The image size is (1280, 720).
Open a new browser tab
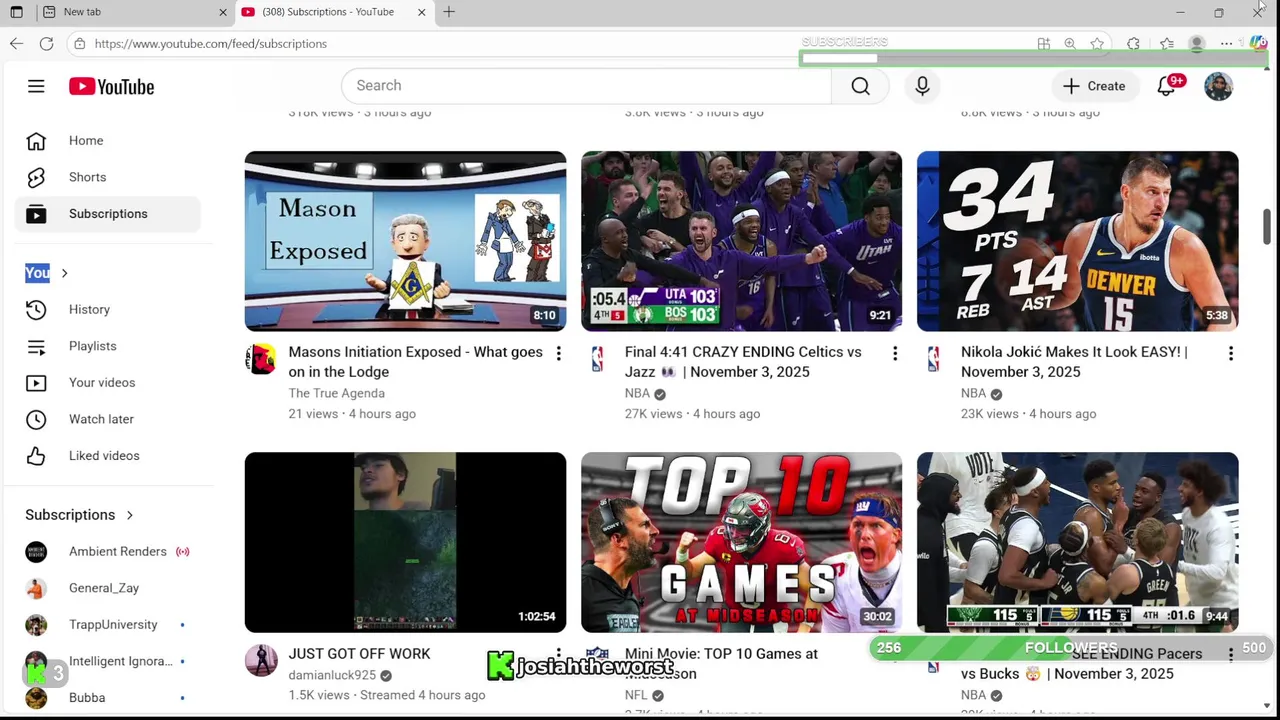(449, 12)
